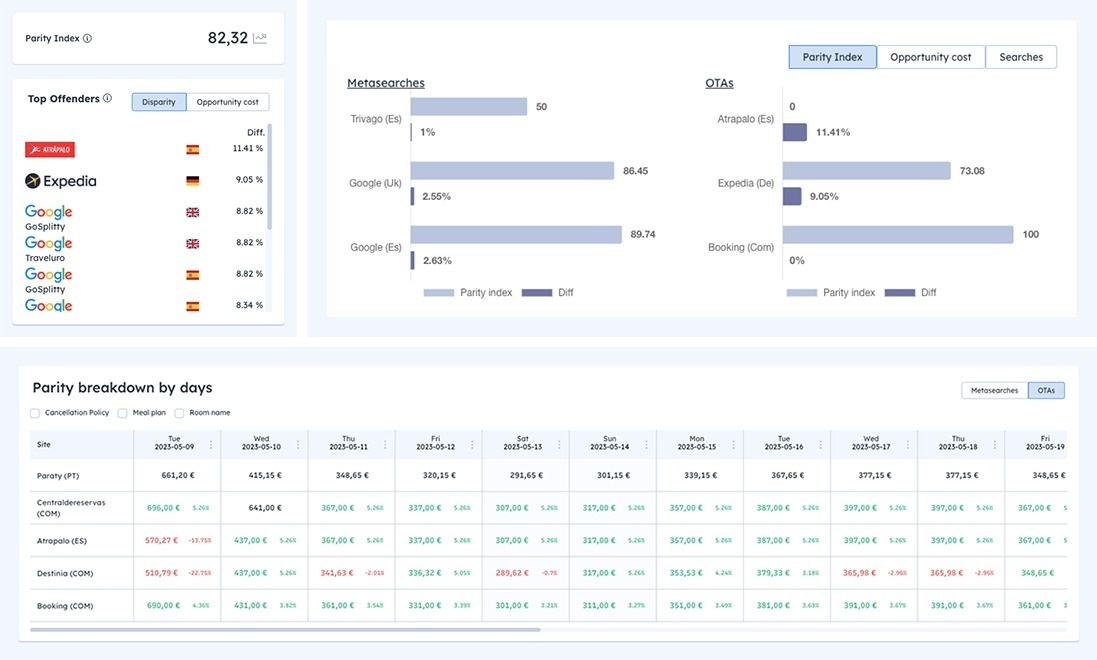Tick the Meal plan checkbox
This screenshot has width=1097, height=660.
(x=122, y=413)
